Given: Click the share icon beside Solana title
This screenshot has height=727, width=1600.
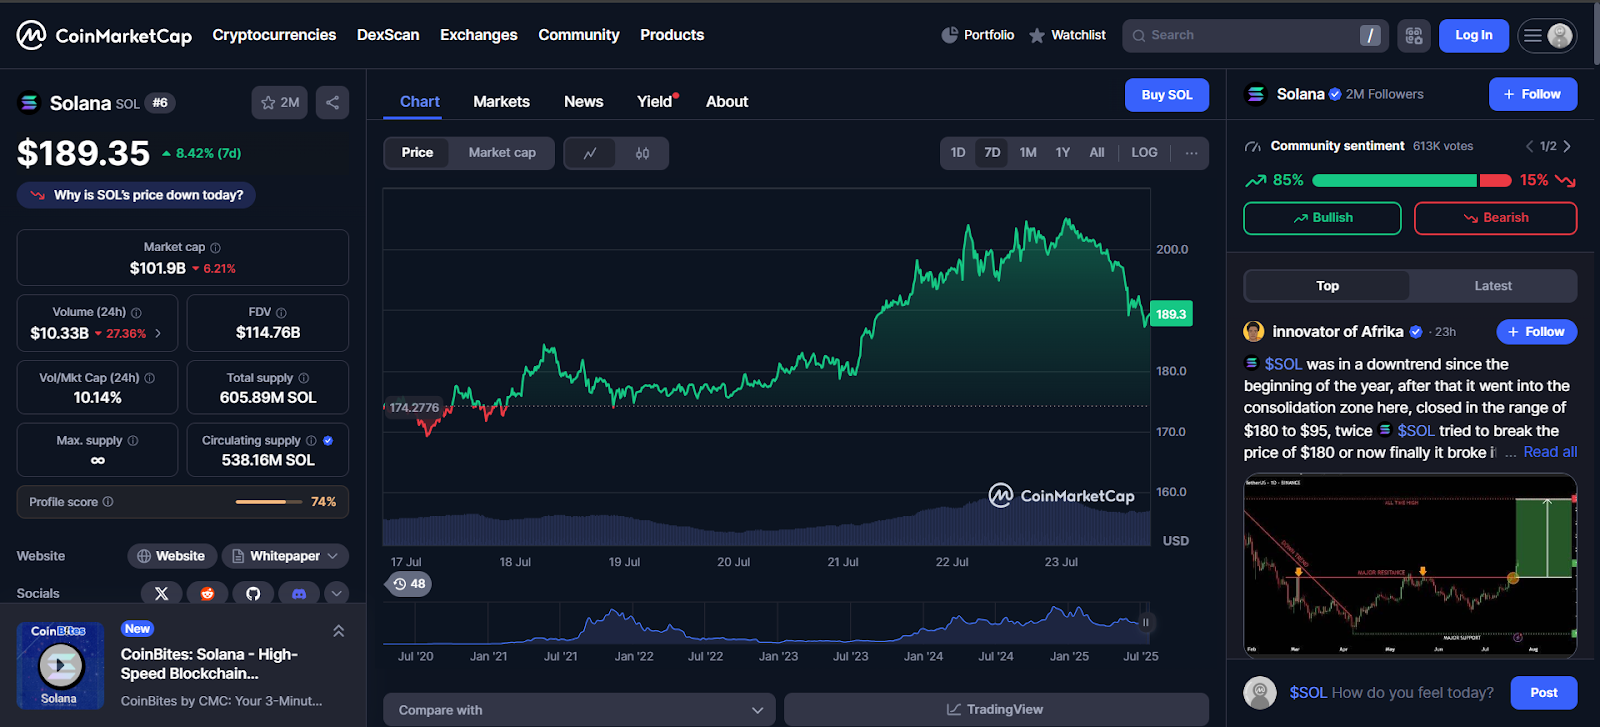Looking at the screenshot, I should [x=332, y=102].
